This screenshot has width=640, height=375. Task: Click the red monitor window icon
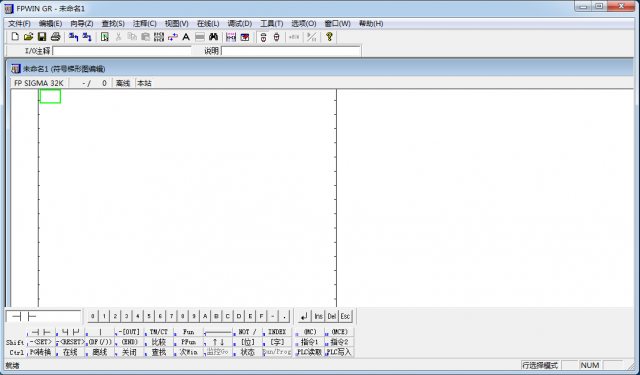pos(244,37)
